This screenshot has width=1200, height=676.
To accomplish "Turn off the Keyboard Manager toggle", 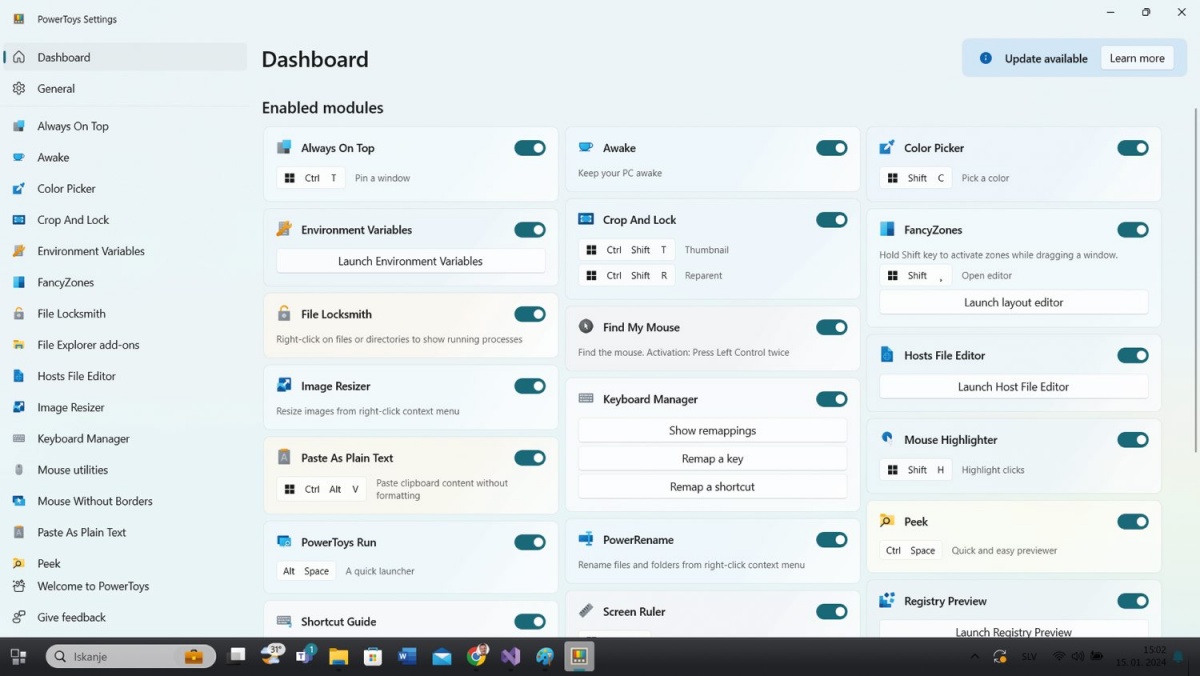I will click(x=832, y=399).
